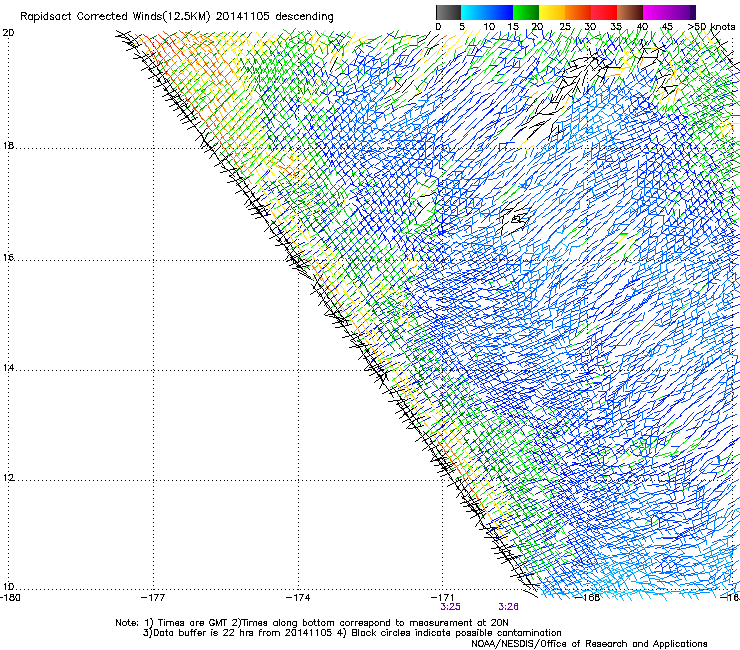Click the longitude label '-174'

click(x=298, y=597)
